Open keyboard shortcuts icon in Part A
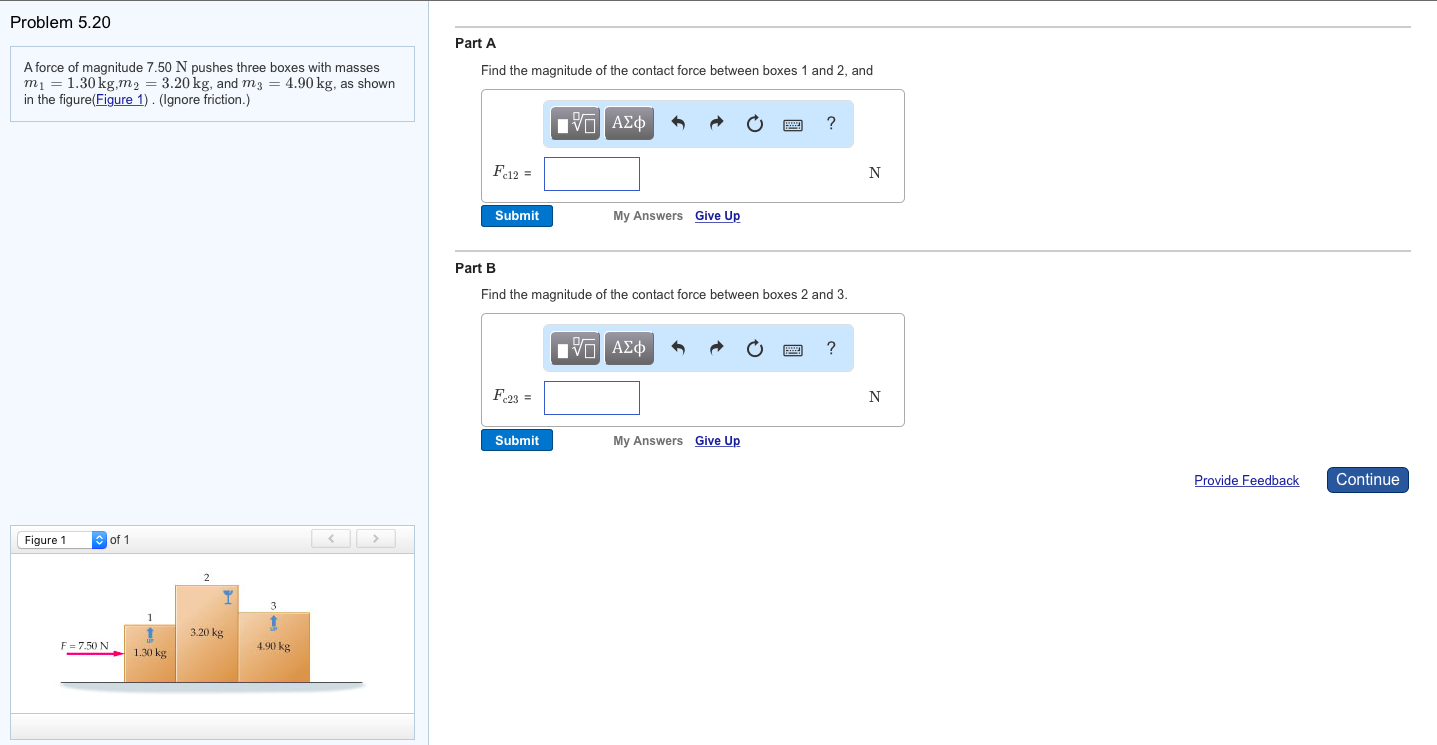 [793, 125]
